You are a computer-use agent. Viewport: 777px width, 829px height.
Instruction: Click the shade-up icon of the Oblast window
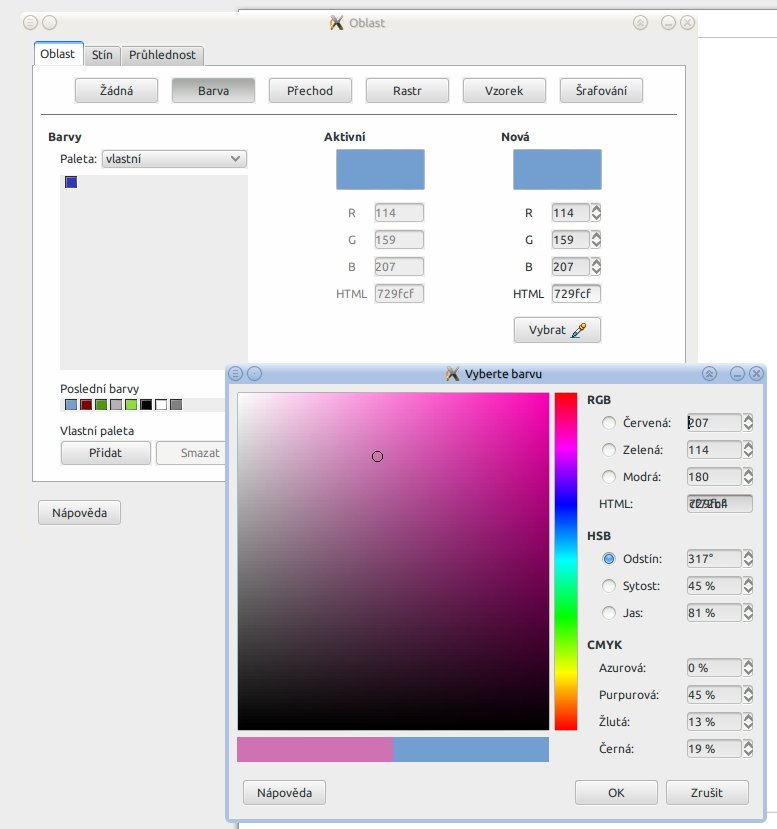641,23
